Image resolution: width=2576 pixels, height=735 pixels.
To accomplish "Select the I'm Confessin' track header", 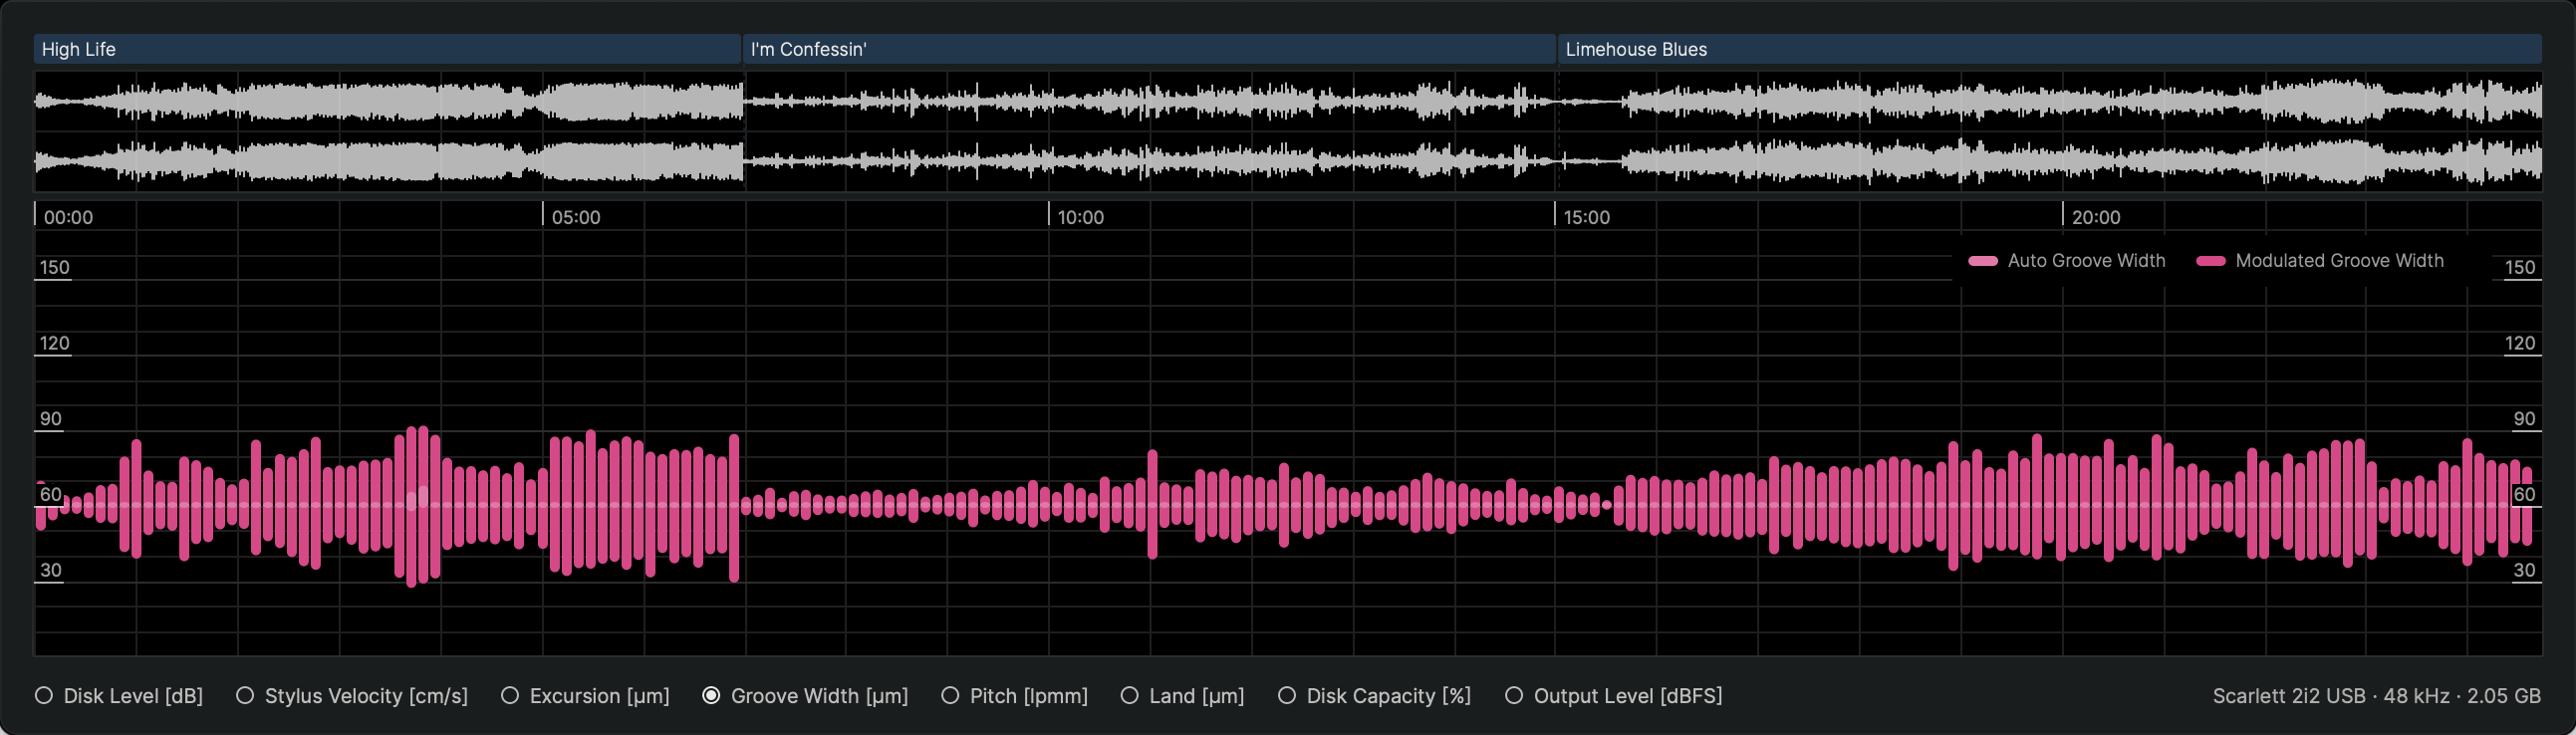I will (x=1148, y=49).
